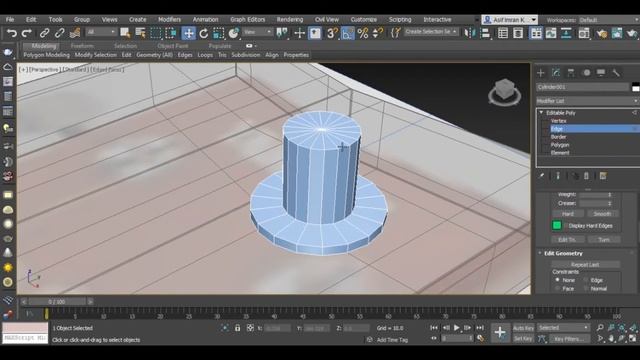Switch to the Freeform ribbon tab
Image resolution: width=640 pixels, height=360 pixels.
click(82, 46)
